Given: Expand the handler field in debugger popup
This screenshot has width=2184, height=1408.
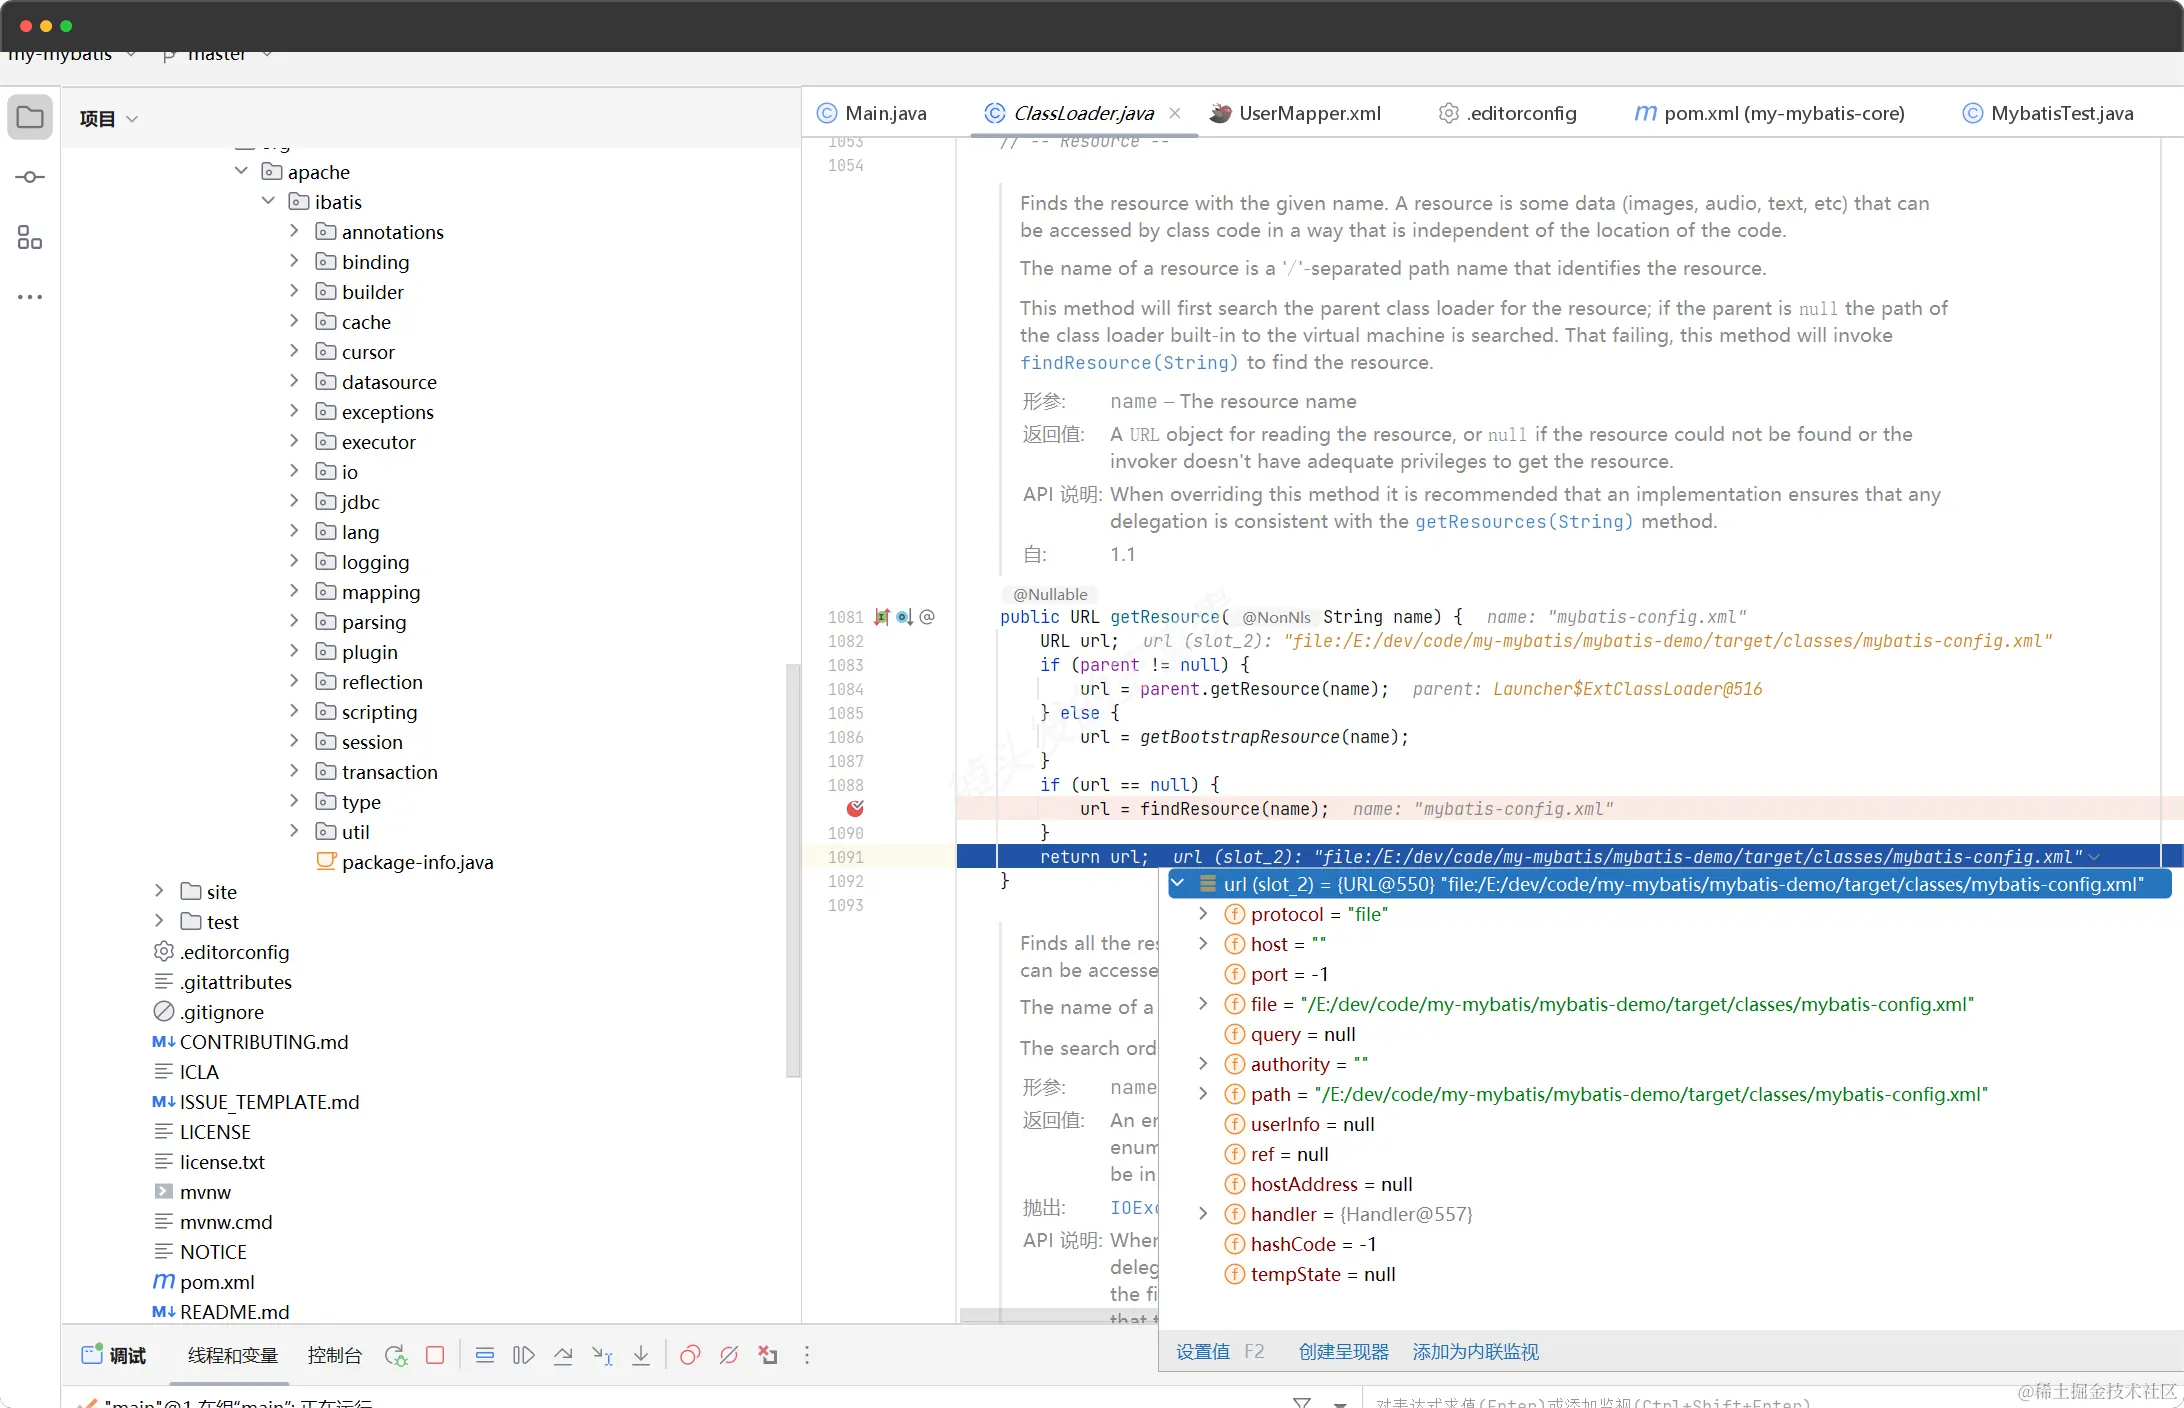Looking at the screenshot, I should tap(1204, 1214).
